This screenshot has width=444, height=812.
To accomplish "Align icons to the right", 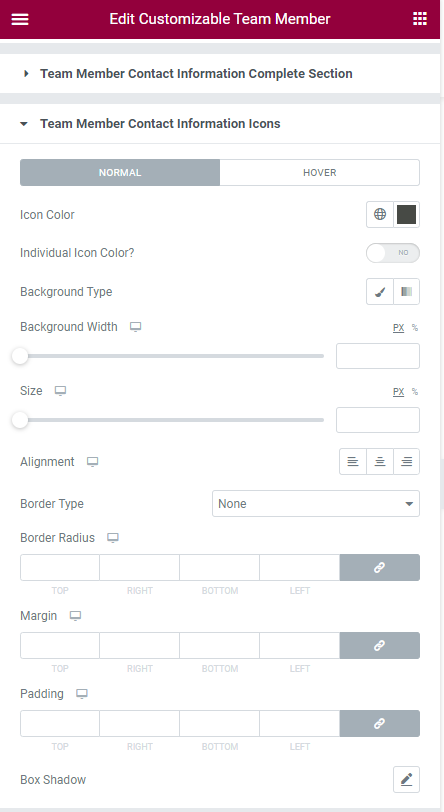I will pos(407,461).
